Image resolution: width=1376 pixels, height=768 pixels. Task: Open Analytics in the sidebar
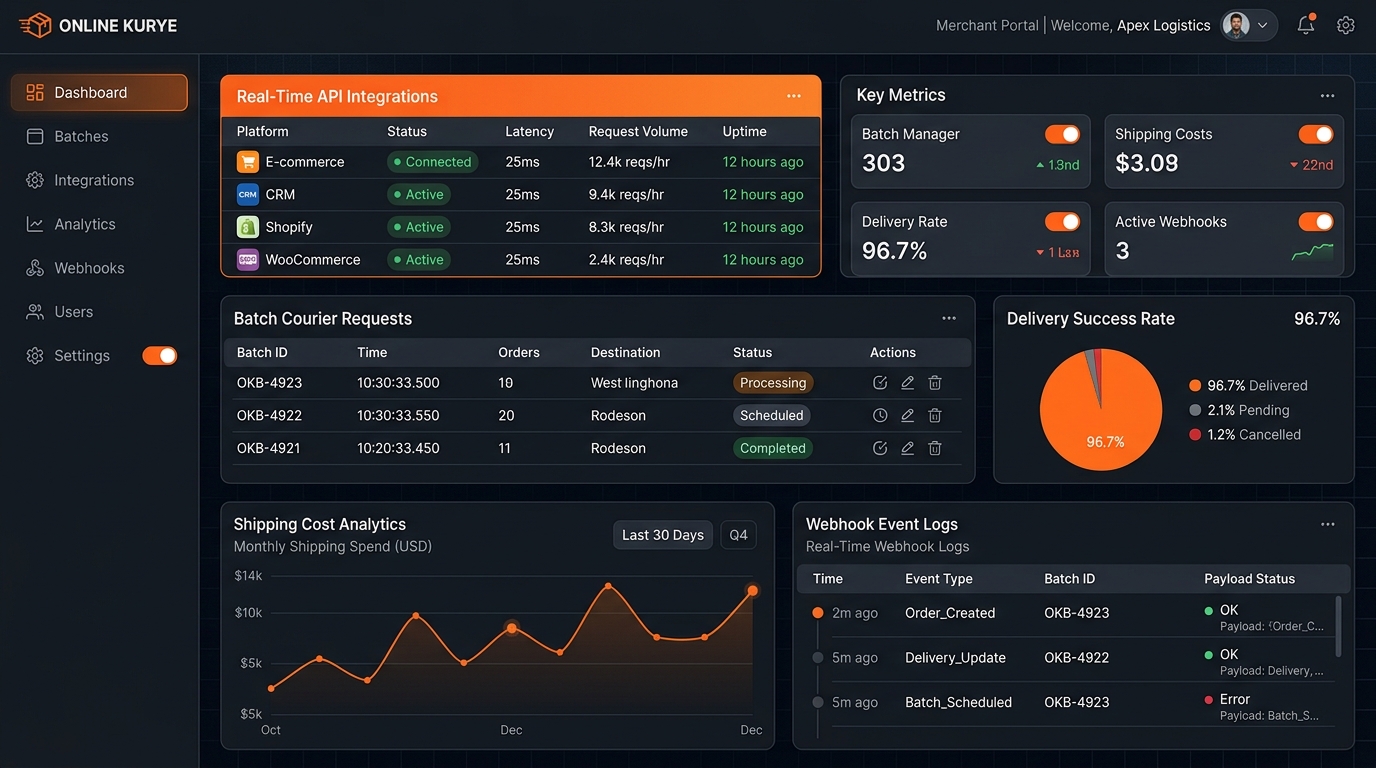[x=99, y=224]
